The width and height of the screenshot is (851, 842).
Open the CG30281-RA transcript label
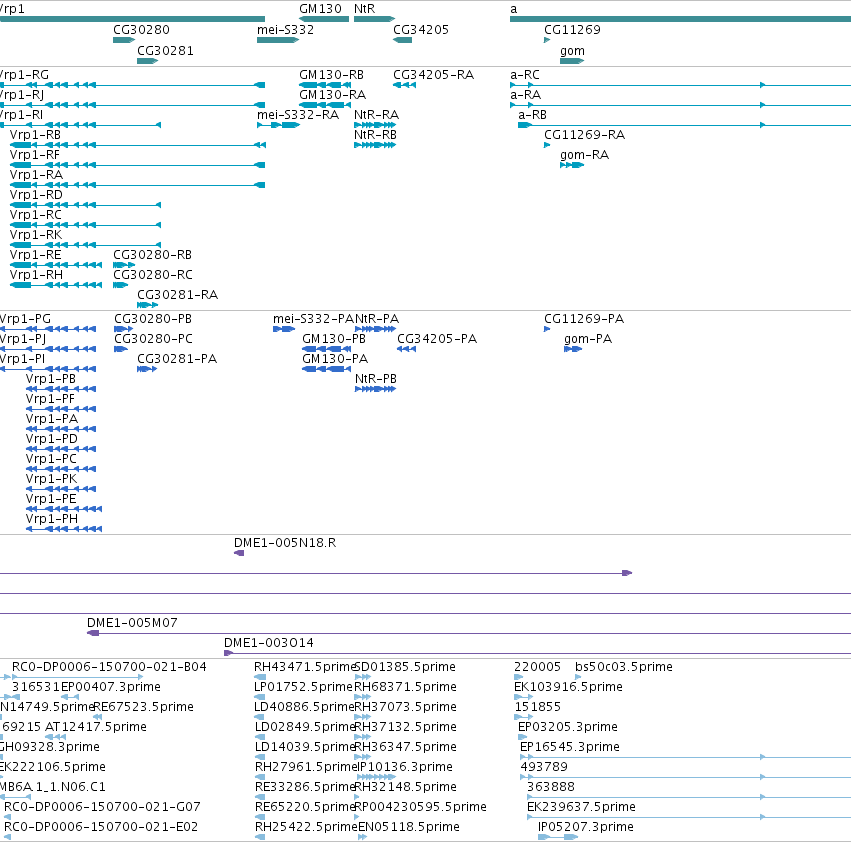pos(177,295)
